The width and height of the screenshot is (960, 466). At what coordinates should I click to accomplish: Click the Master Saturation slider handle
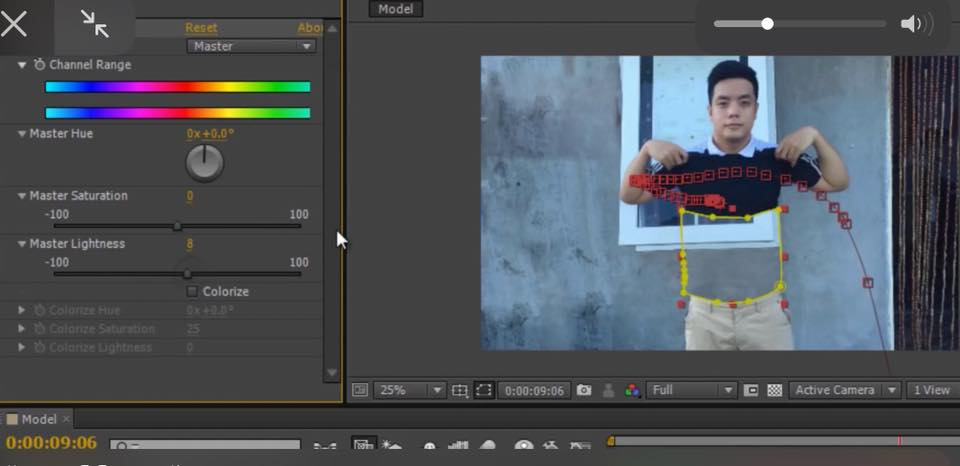(177, 225)
